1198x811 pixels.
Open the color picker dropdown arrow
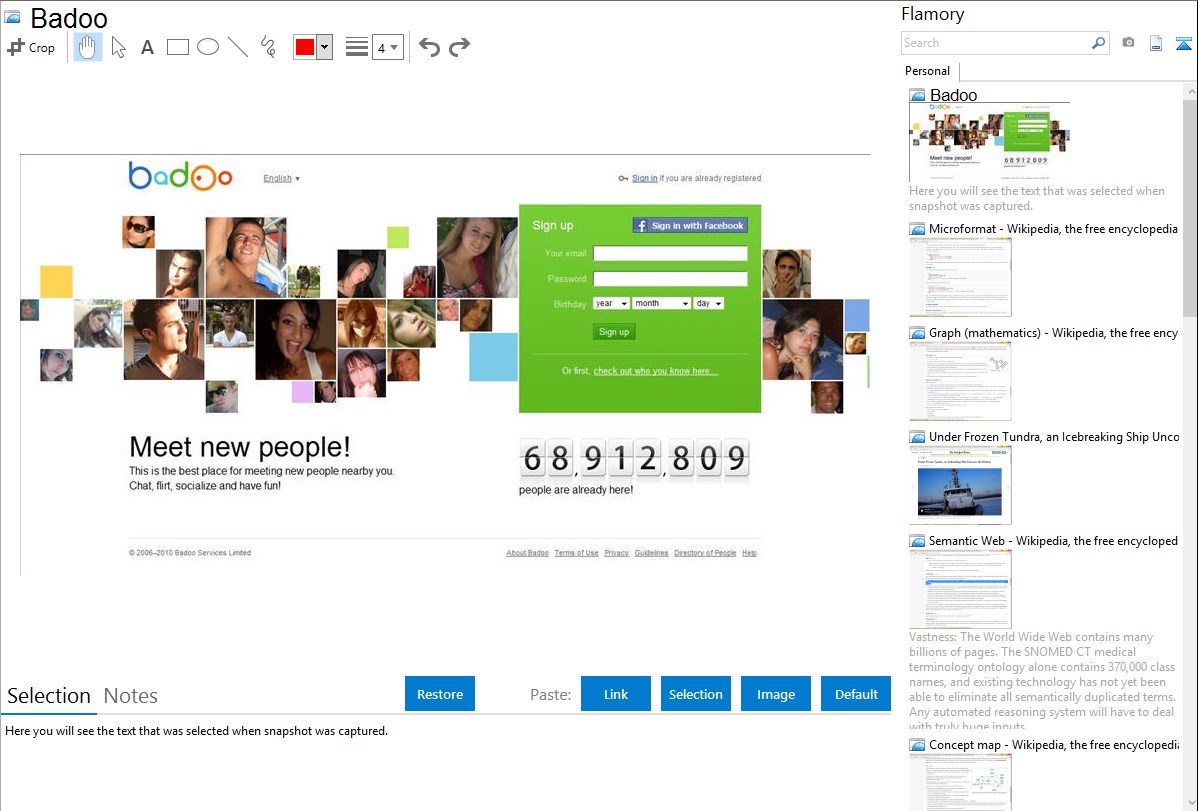[325, 47]
